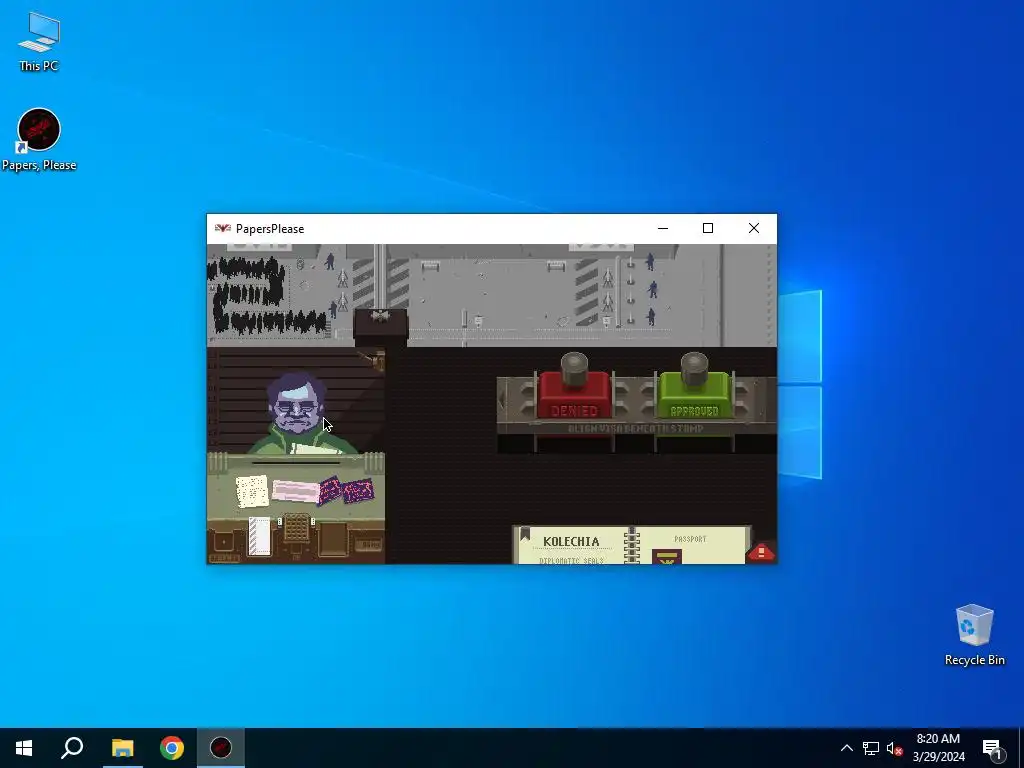Click the muted volume tray icon
Viewport: 1024px width, 768px height.
click(895, 748)
